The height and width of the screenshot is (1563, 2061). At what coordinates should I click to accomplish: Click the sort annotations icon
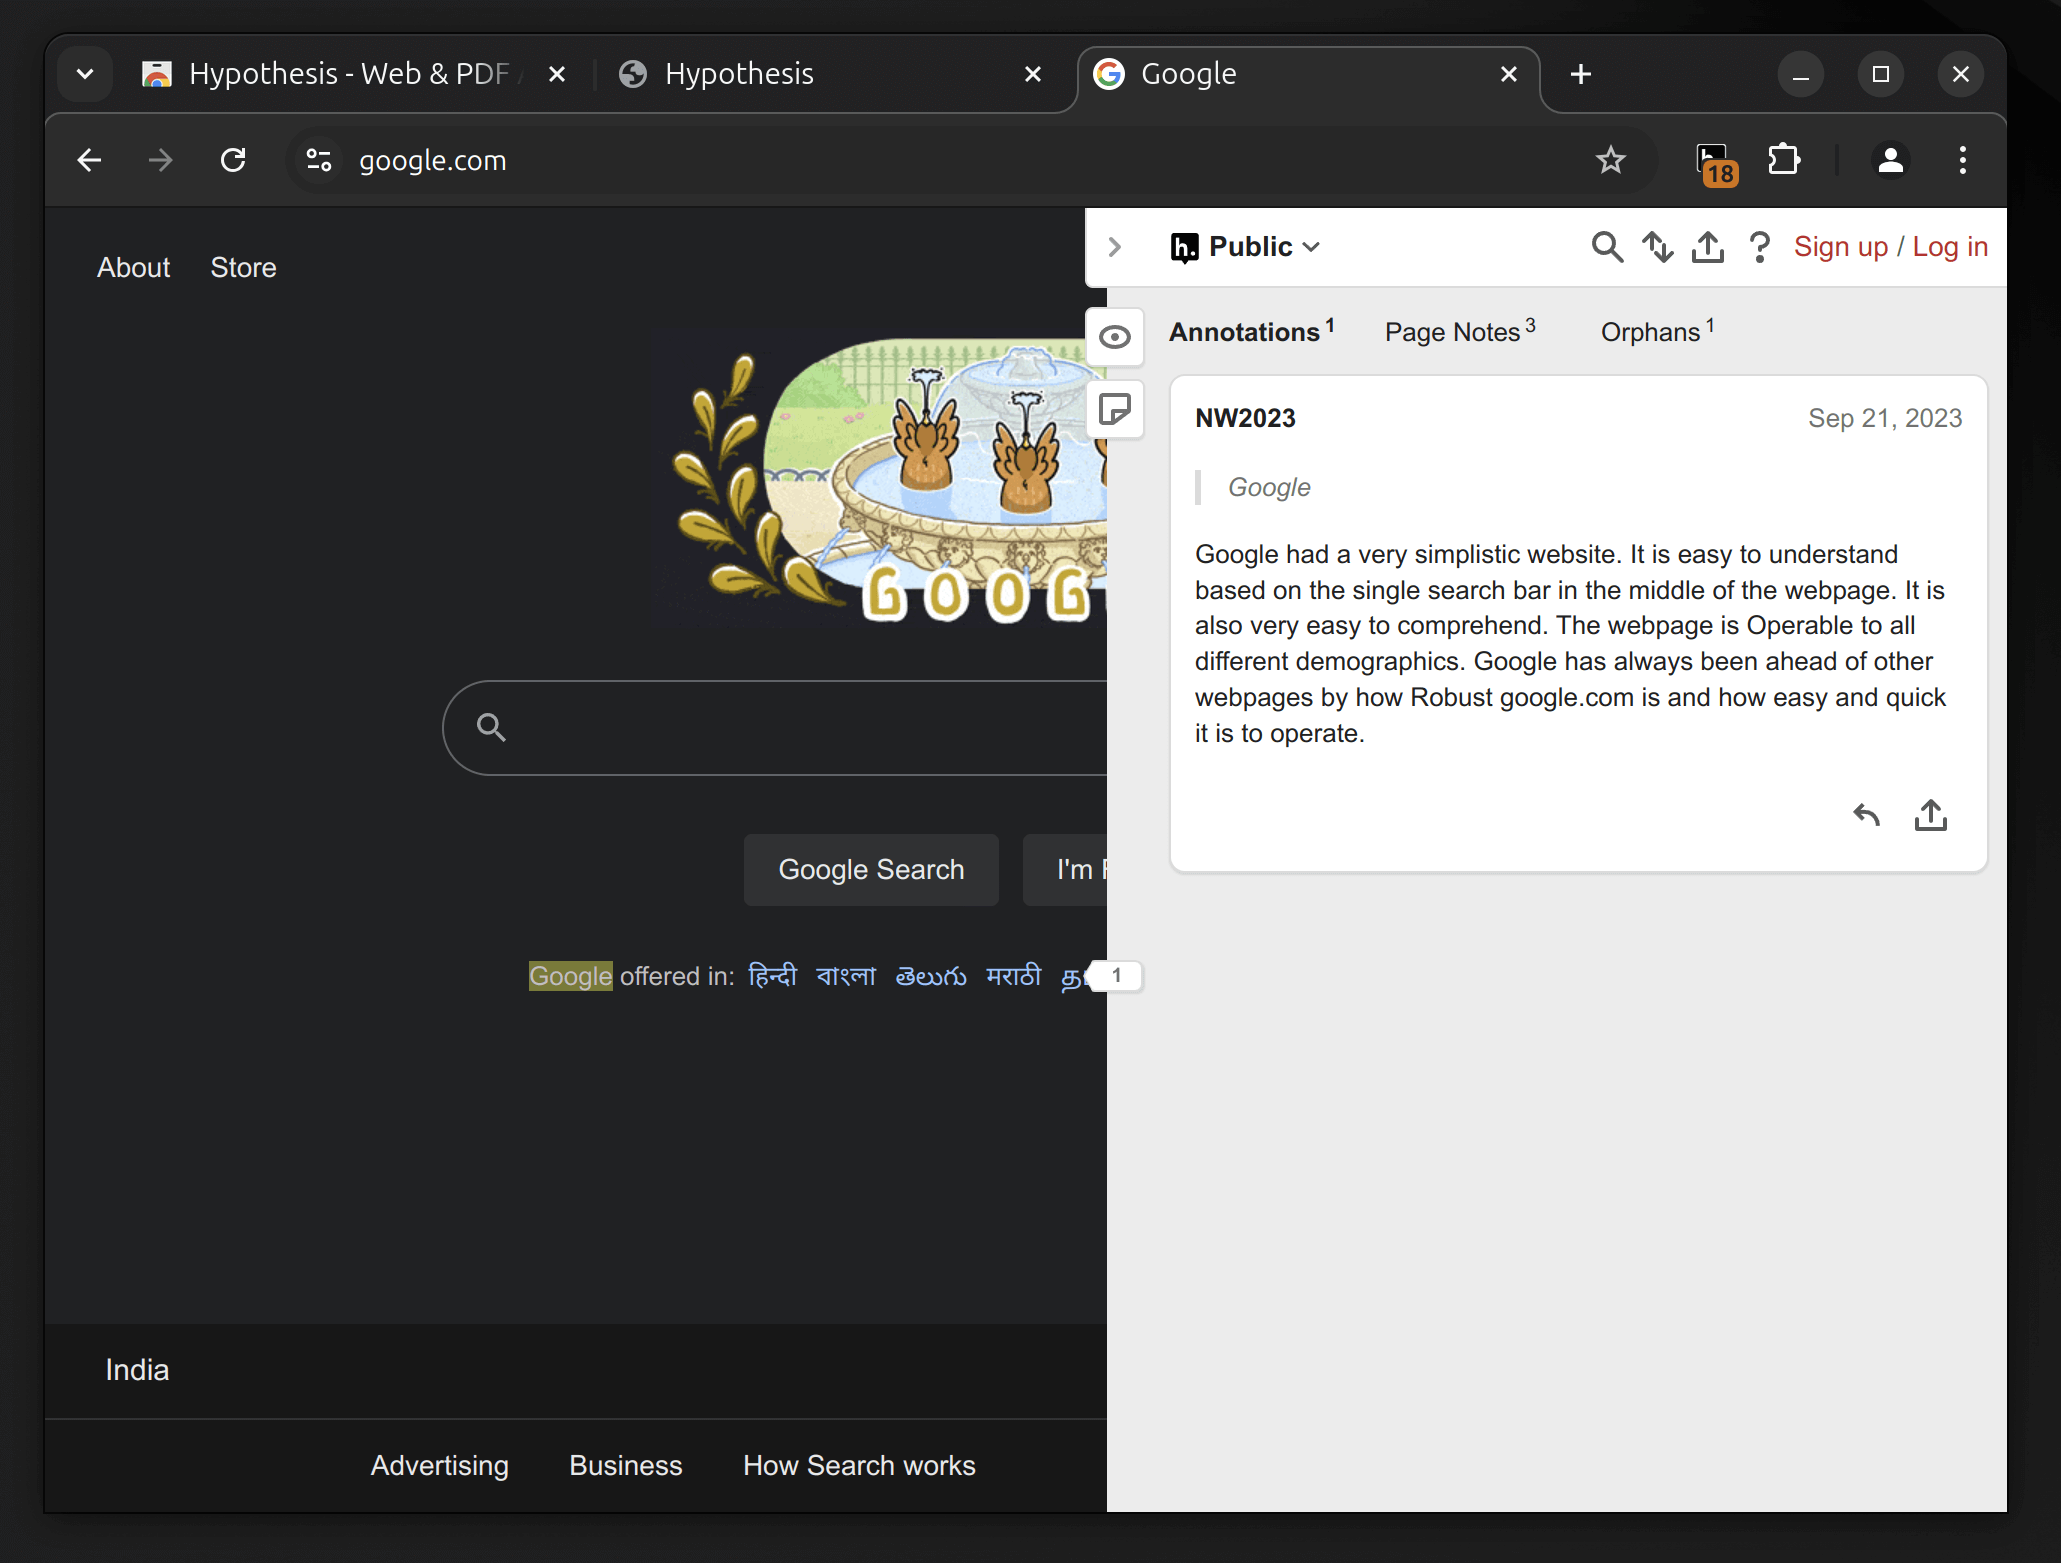click(1657, 247)
